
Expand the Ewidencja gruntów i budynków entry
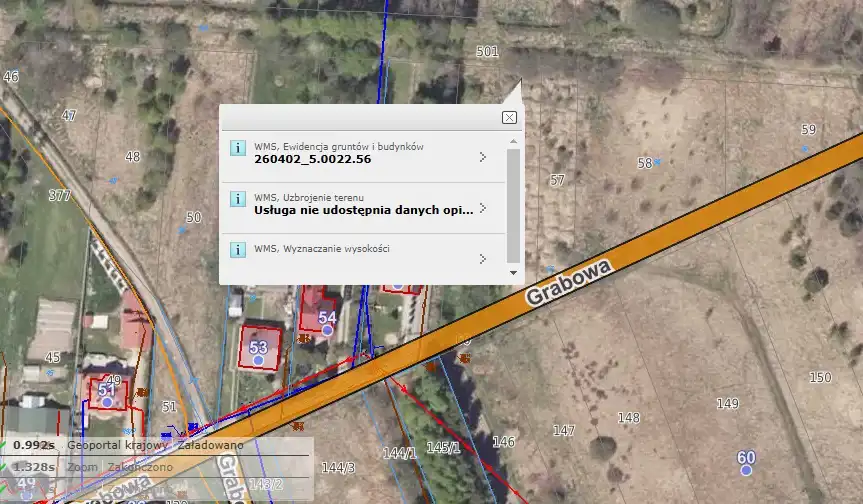(x=483, y=157)
